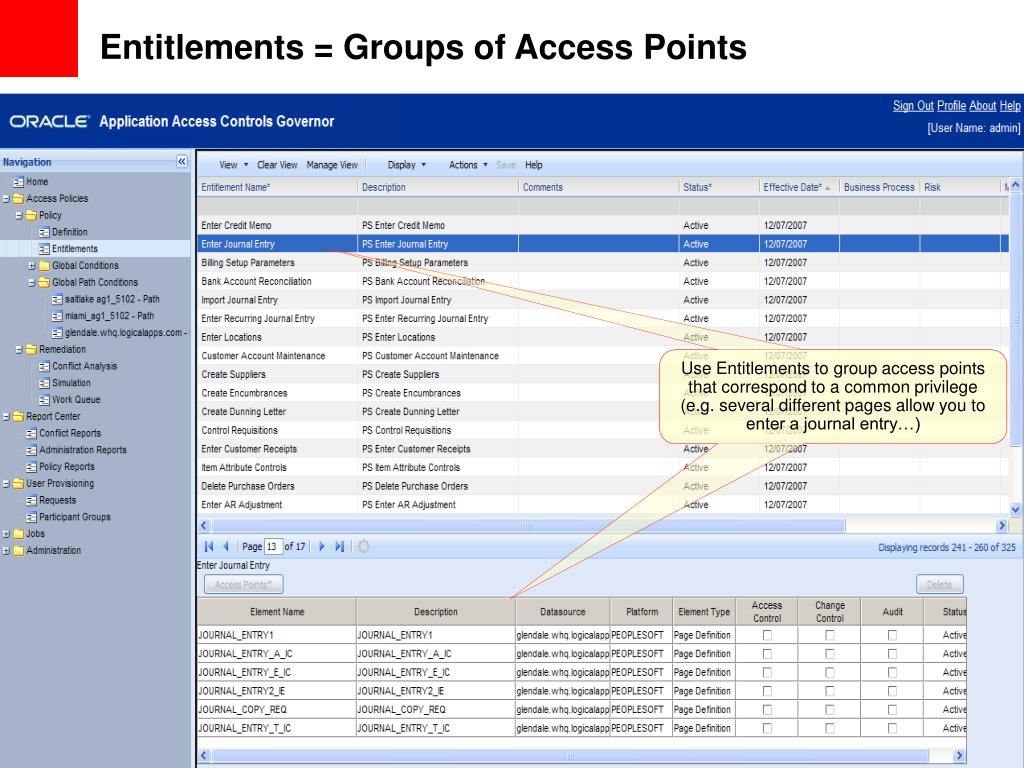
Task: Open the About link
Action: pos(983,106)
